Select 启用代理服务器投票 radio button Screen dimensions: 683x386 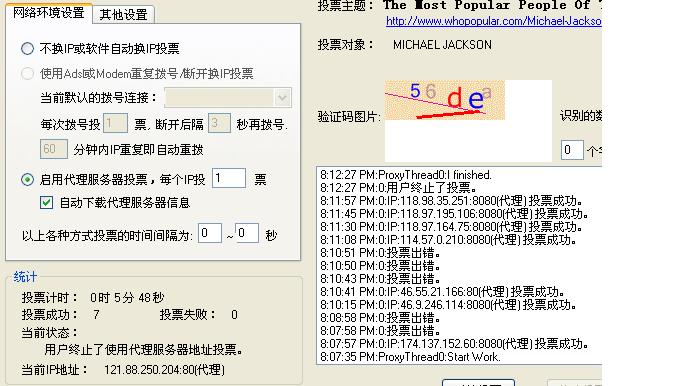(x=27, y=179)
